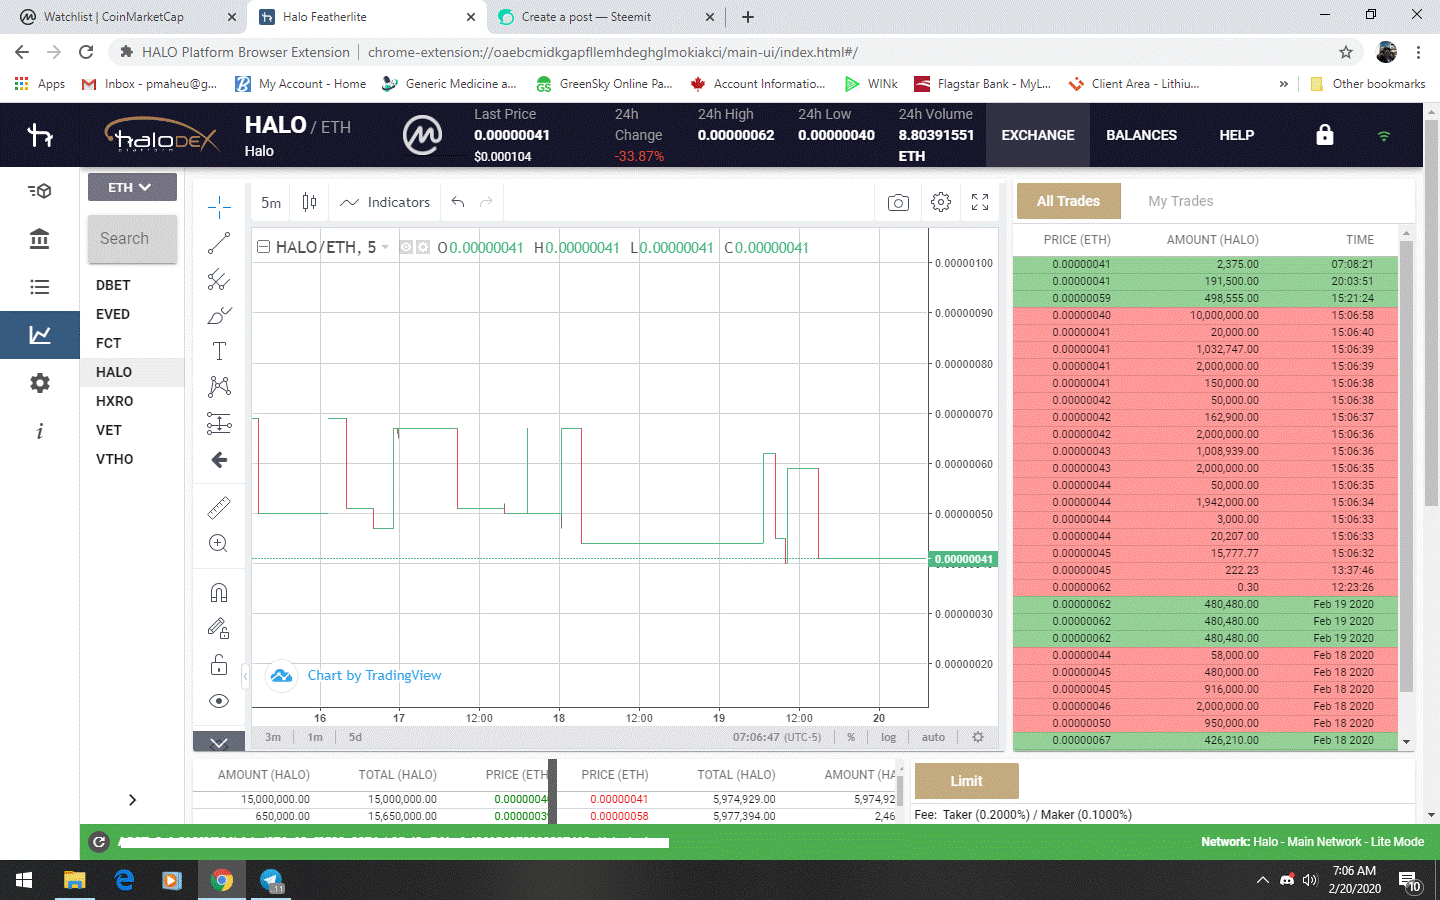
Task: Switch to the My Trades tab
Action: (x=1181, y=201)
